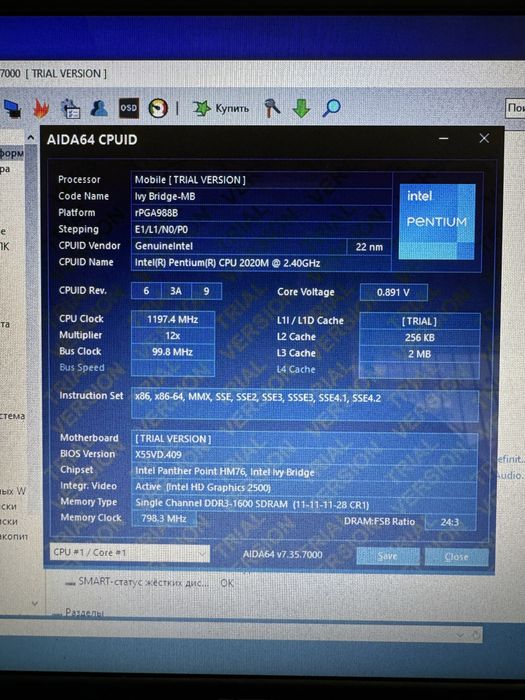Click the green down-arrow update icon

click(302, 108)
